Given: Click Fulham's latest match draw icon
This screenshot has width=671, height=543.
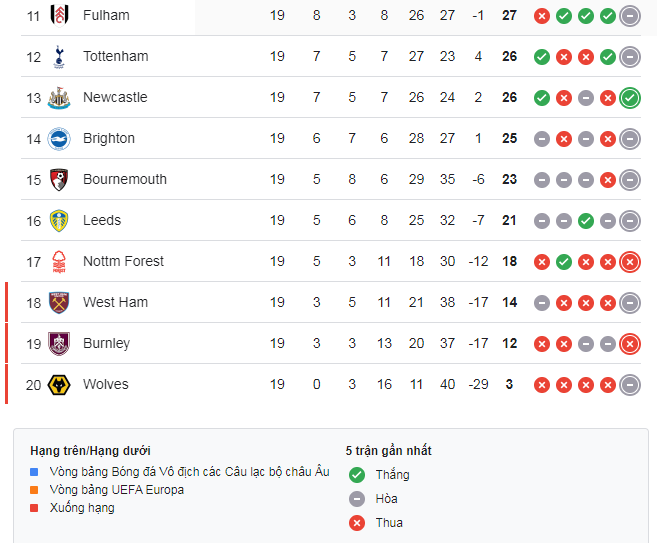Looking at the screenshot, I should click(x=629, y=15).
